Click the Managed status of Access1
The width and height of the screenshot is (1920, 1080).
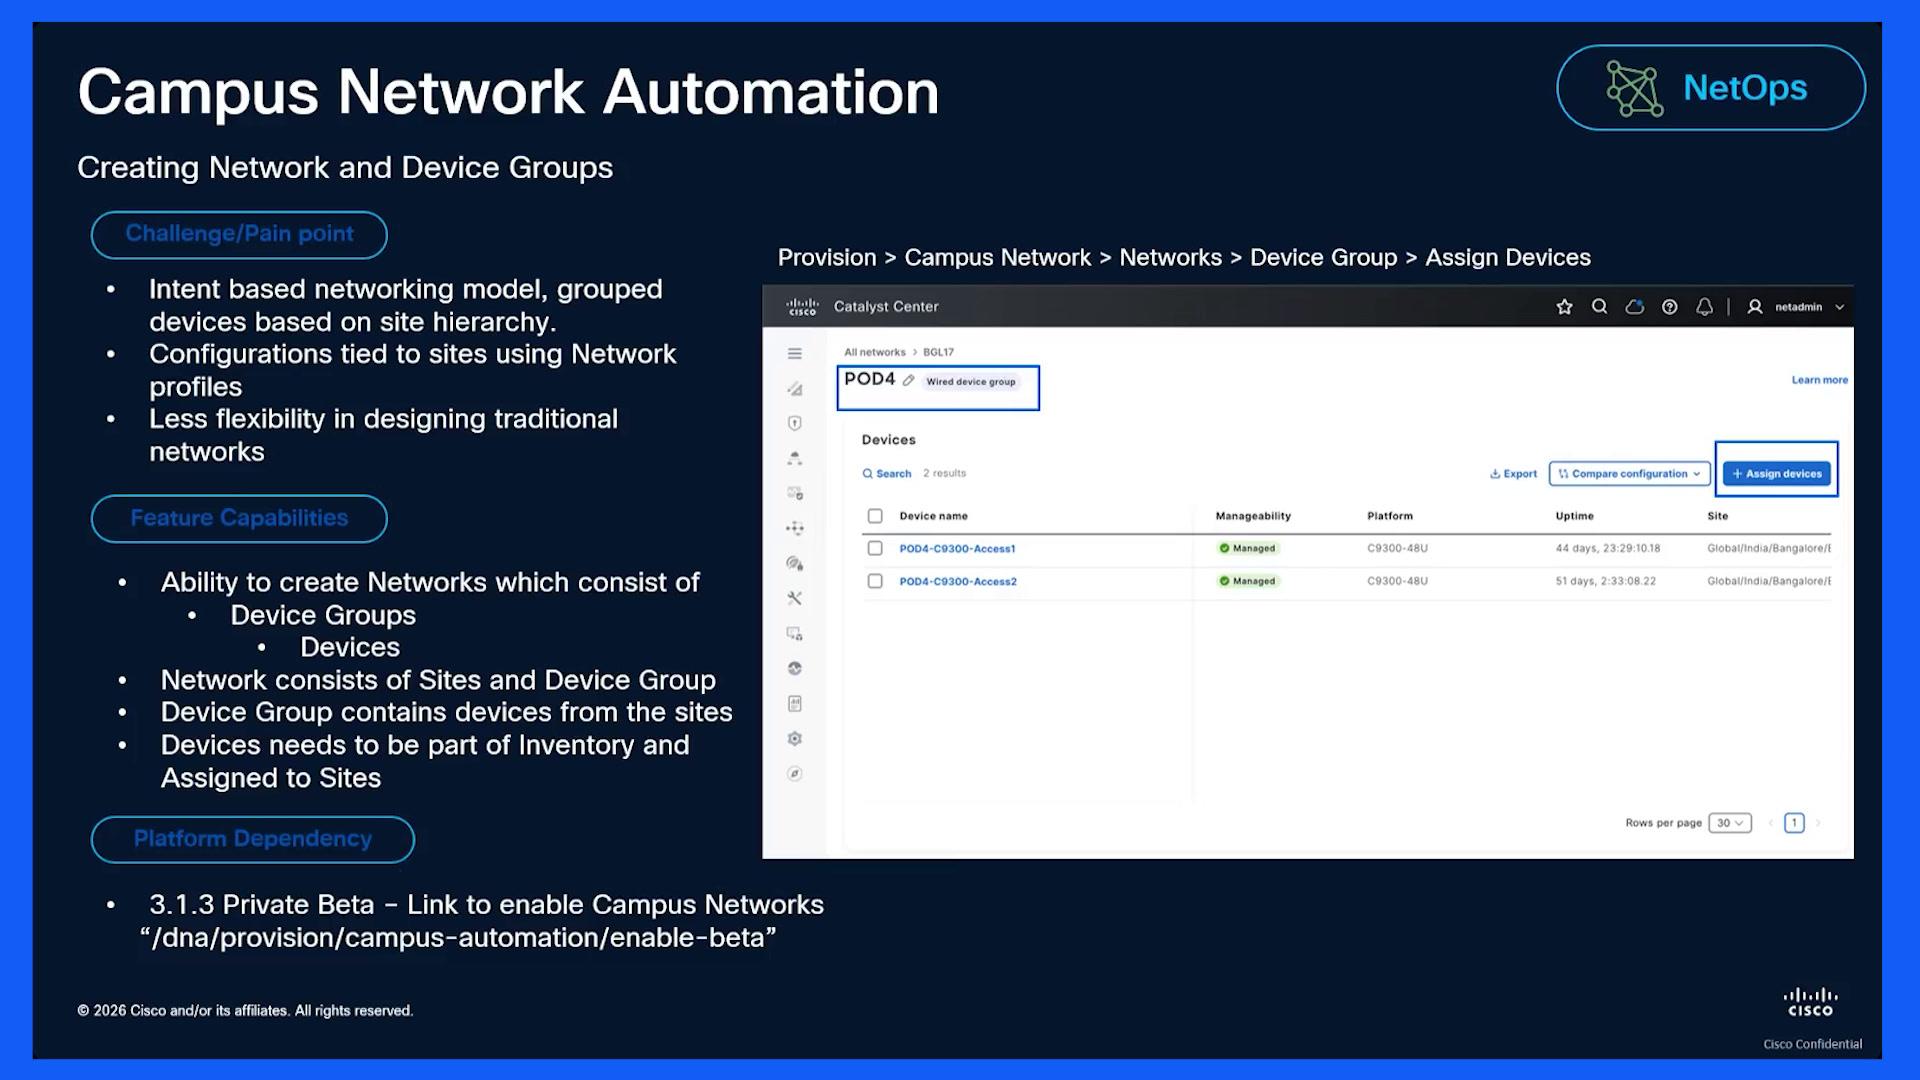[1247, 548]
